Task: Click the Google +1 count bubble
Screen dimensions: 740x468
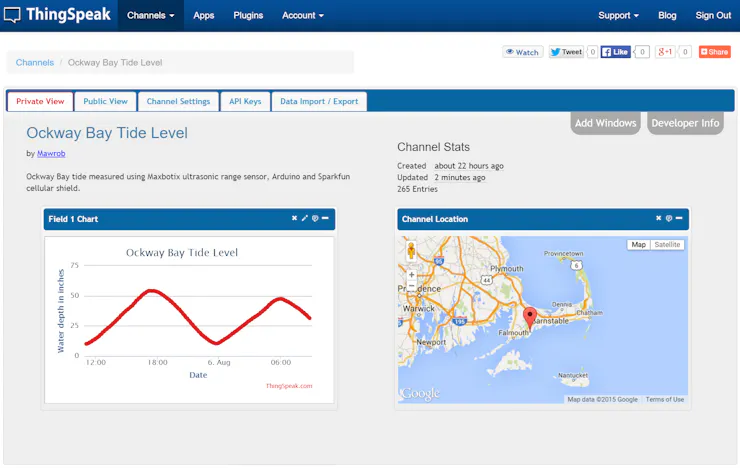Action: (685, 52)
